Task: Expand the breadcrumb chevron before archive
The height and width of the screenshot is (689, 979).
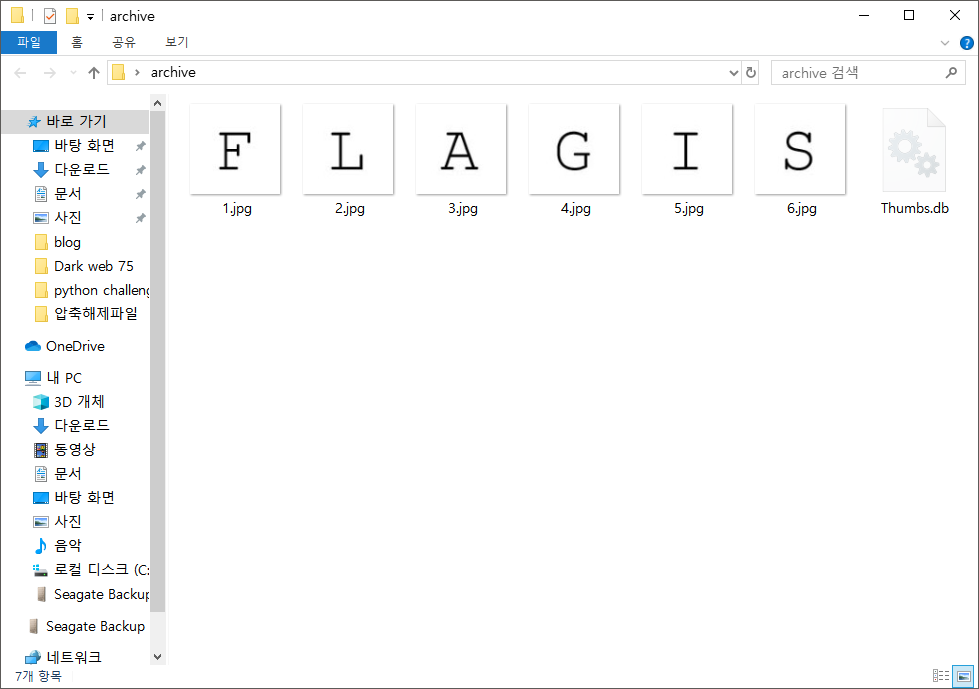Action: (x=137, y=72)
